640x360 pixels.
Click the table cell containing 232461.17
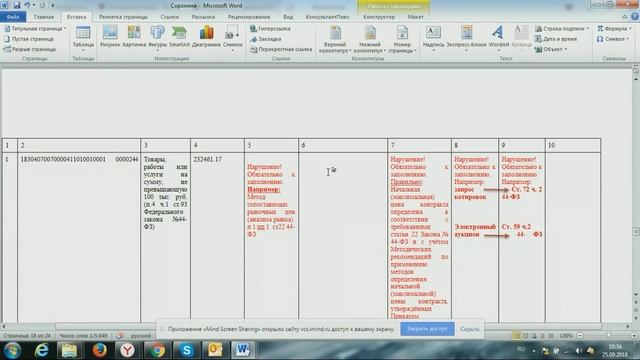click(217, 237)
